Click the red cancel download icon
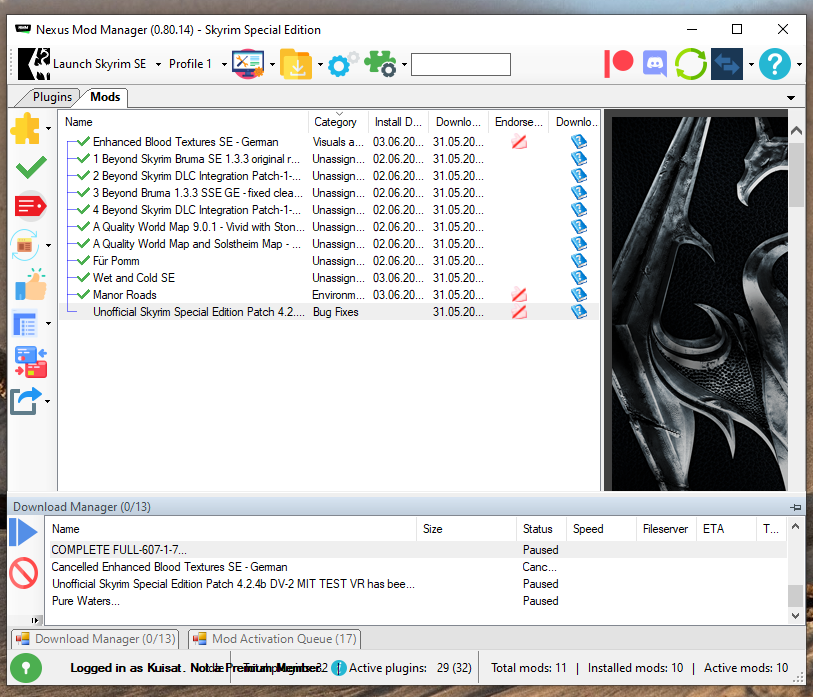This screenshot has height=697, width=813. (x=24, y=572)
